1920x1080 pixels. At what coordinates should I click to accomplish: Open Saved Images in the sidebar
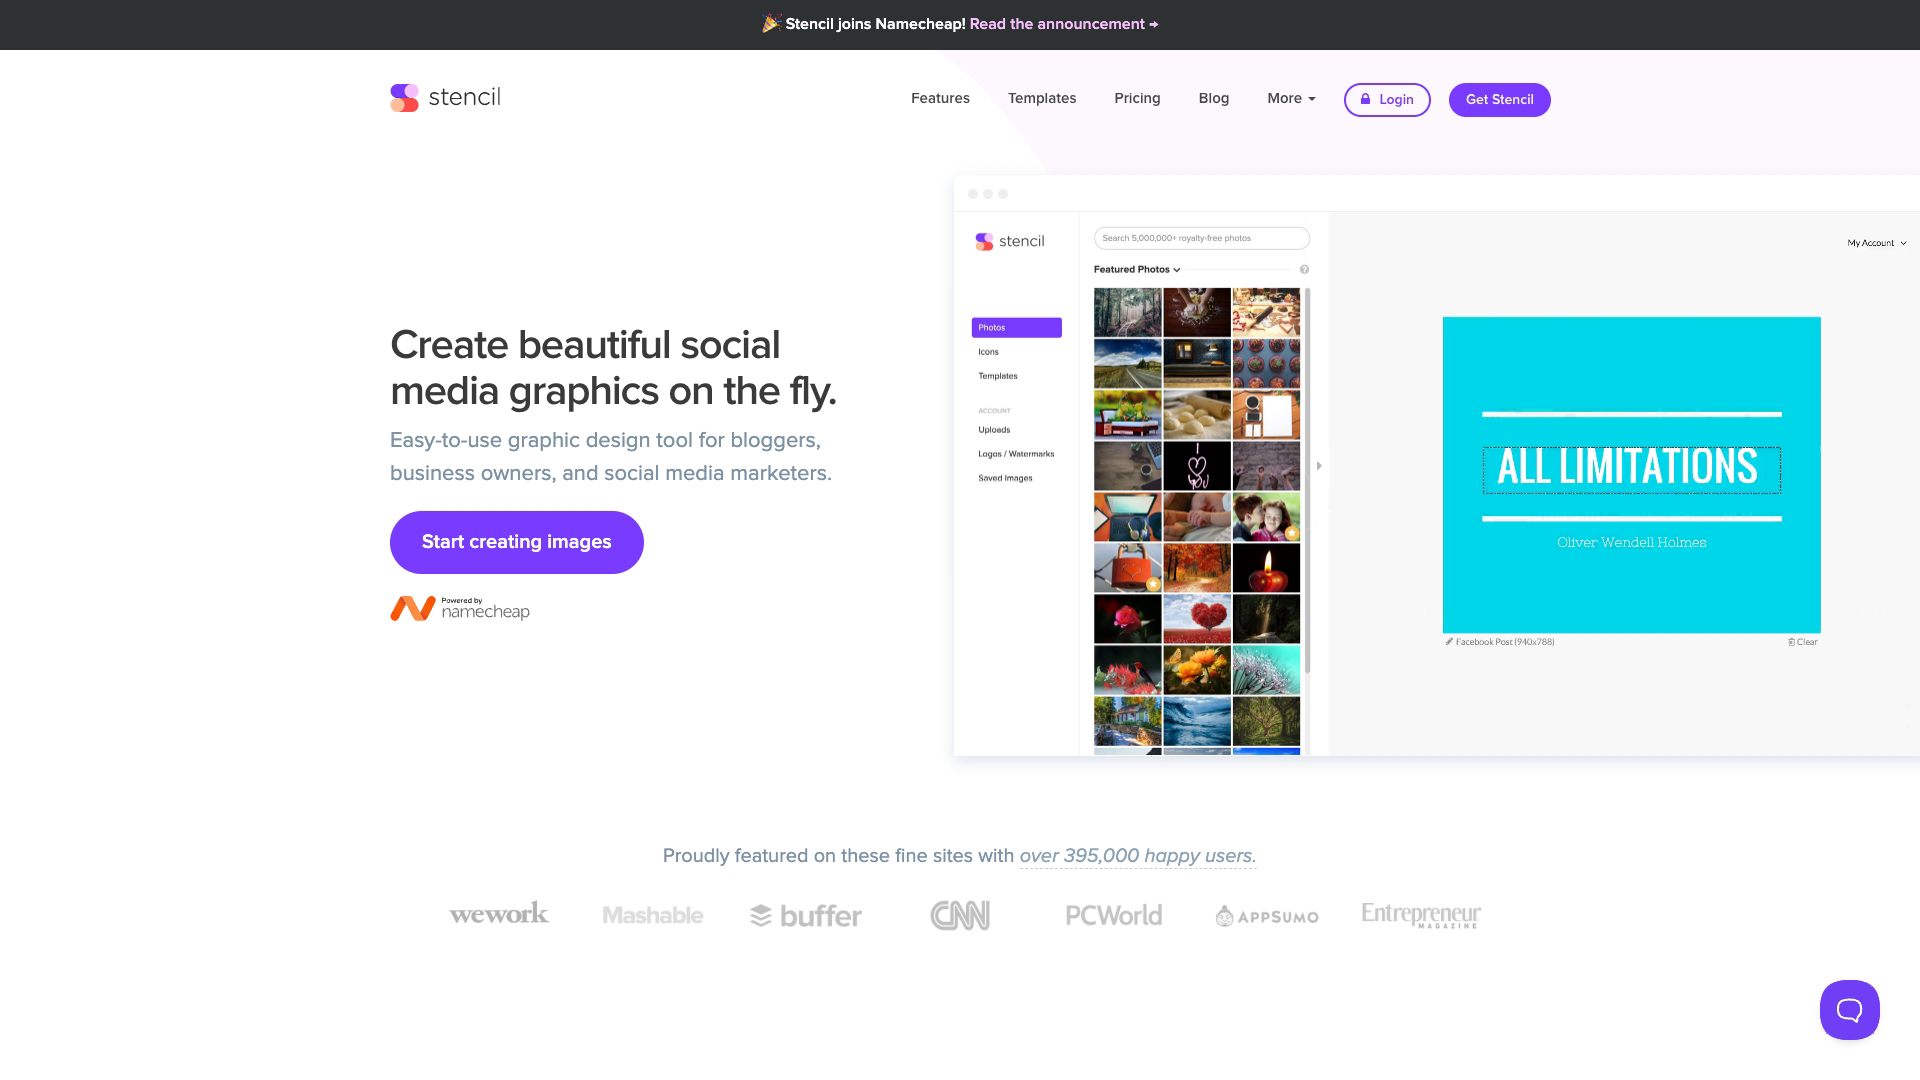point(1005,478)
